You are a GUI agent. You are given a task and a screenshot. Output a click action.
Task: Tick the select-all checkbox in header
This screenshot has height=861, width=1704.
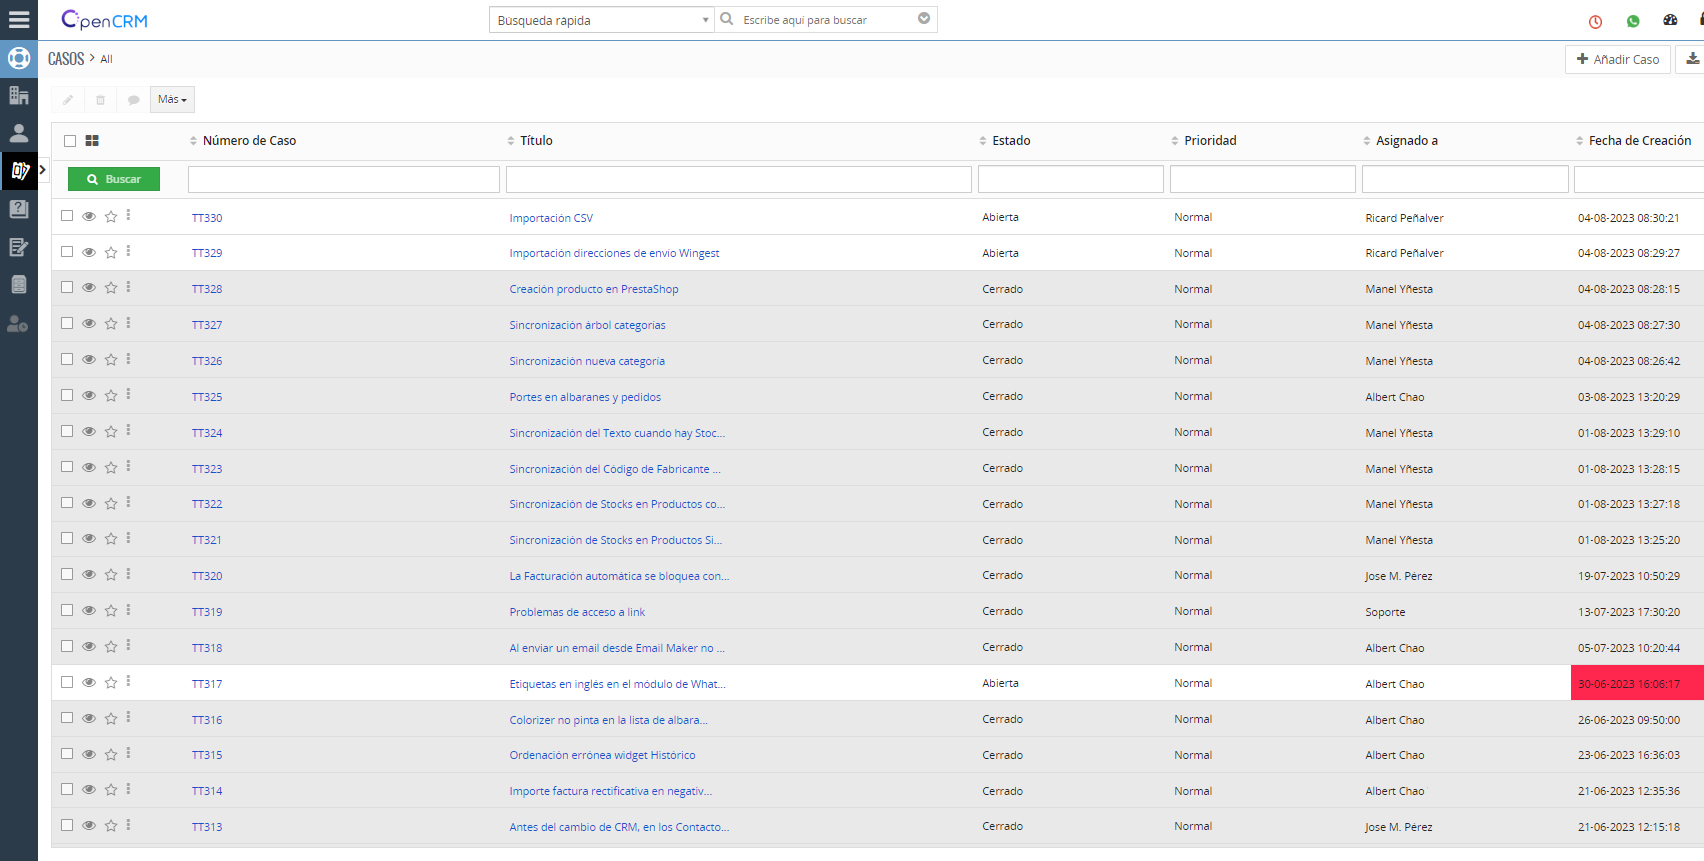70,141
